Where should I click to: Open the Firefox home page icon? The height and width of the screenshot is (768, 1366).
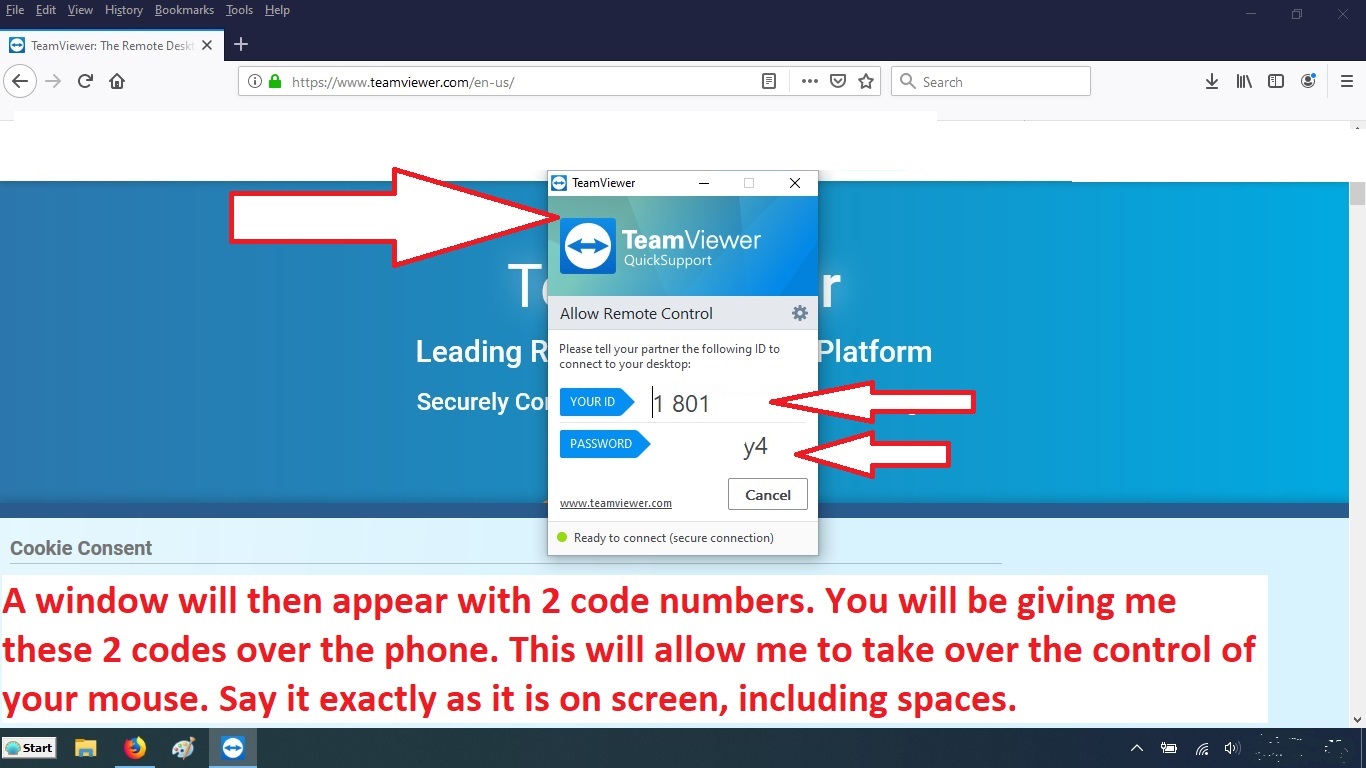click(x=117, y=81)
